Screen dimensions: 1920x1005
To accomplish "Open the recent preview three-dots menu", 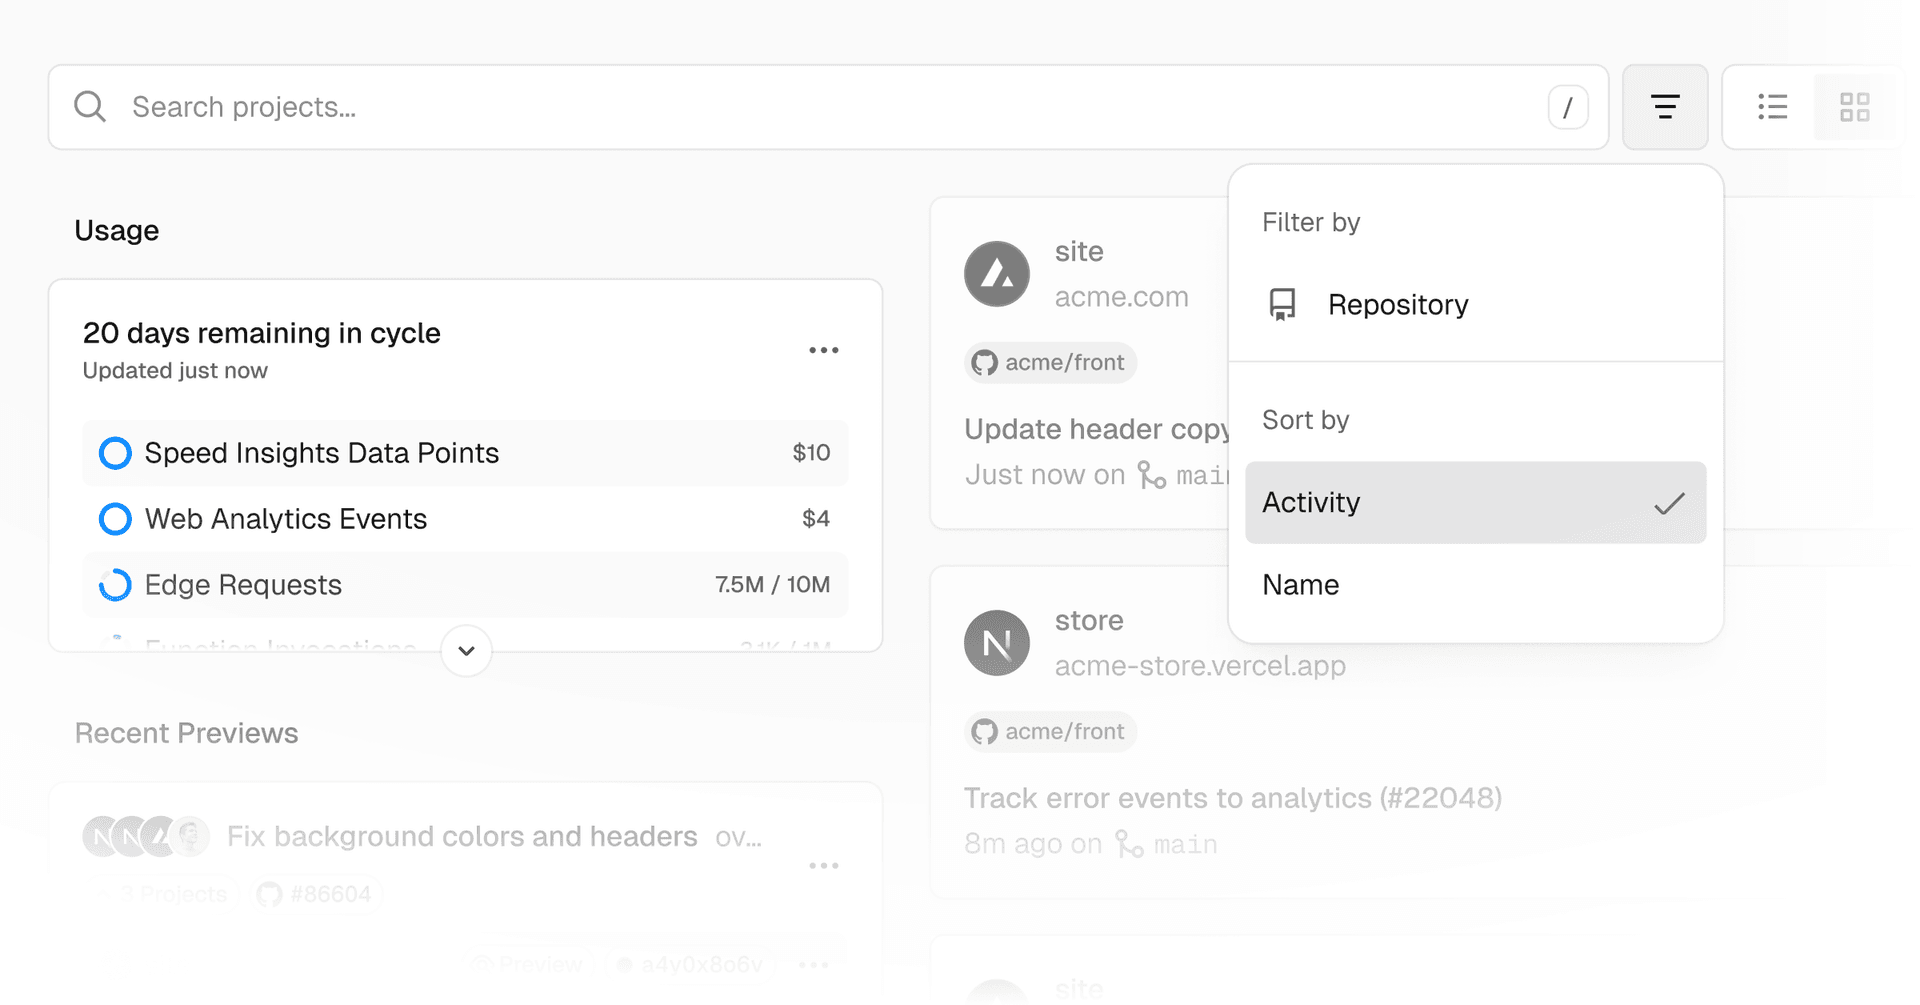I will 823,866.
